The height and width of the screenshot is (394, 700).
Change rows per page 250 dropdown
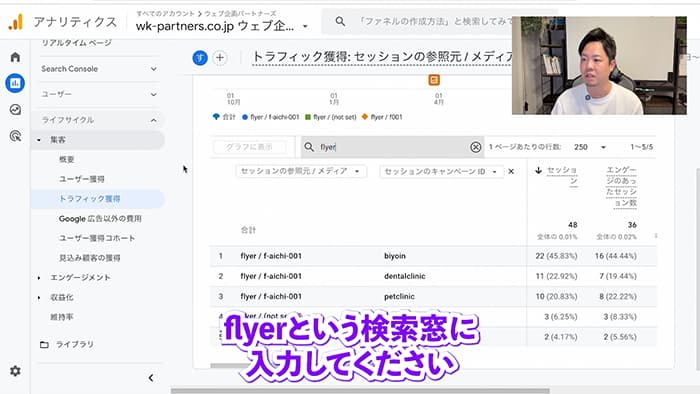pos(590,147)
